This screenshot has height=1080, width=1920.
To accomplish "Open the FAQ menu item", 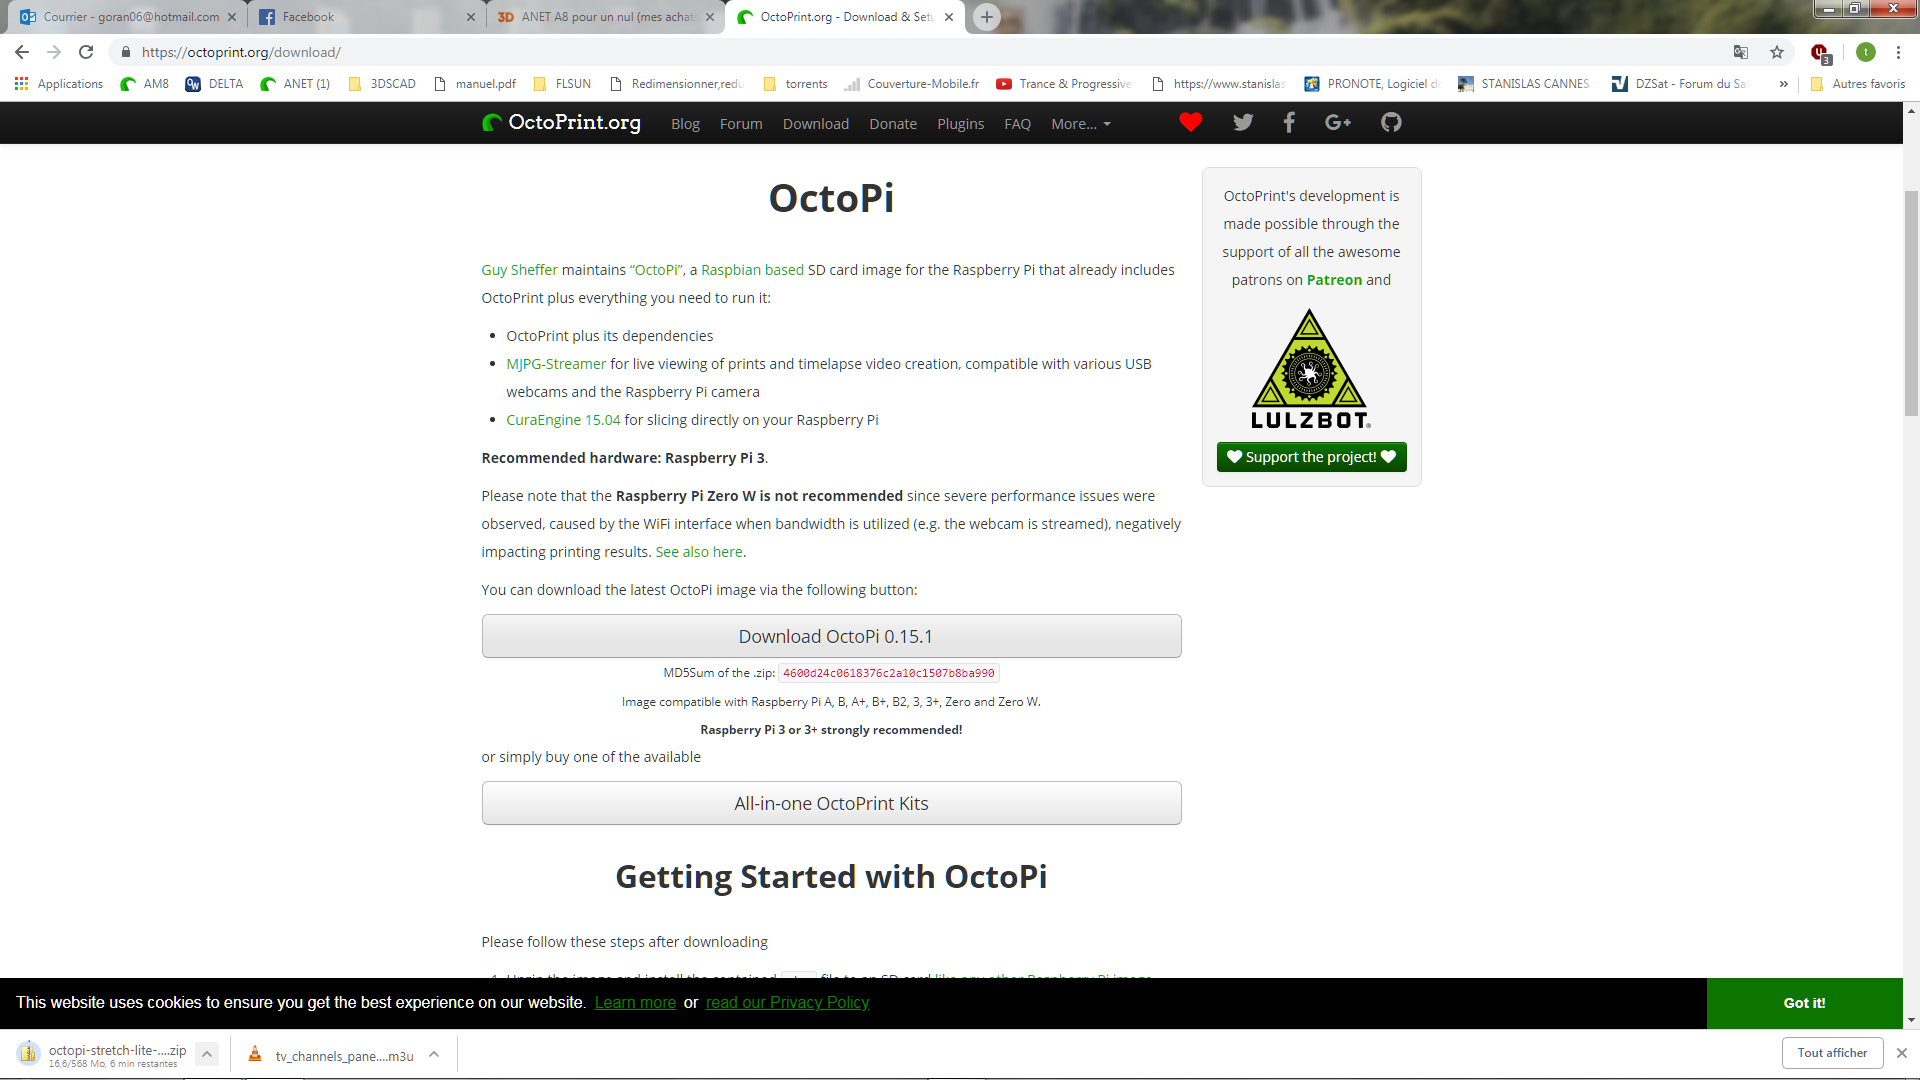I will click(x=1017, y=124).
